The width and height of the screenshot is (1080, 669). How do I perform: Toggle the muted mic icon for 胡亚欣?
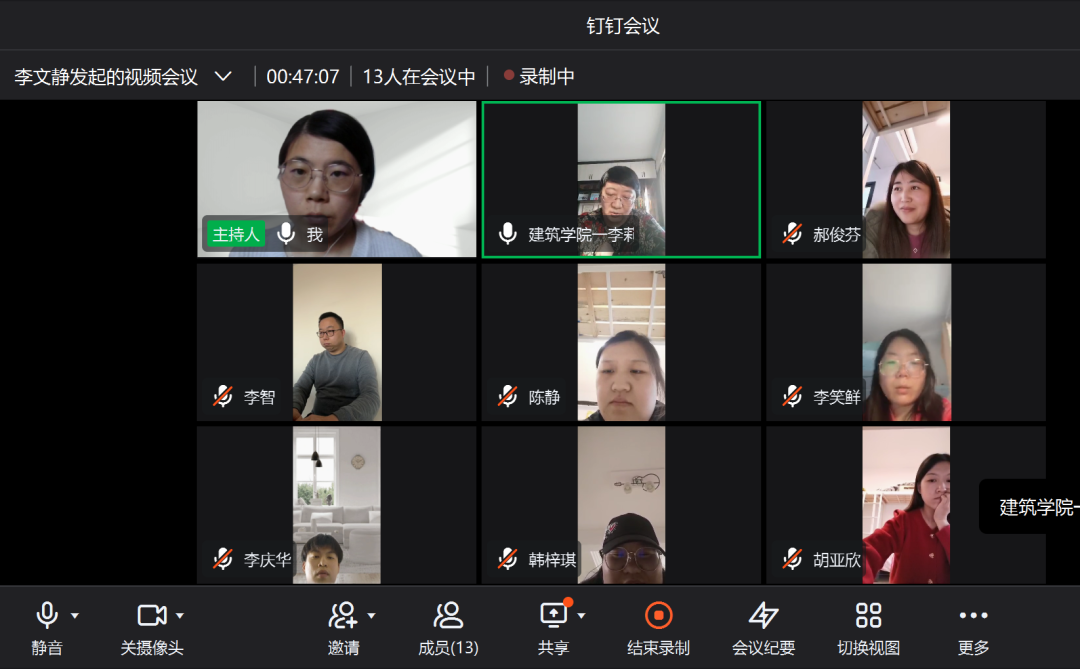tap(793, 559)
